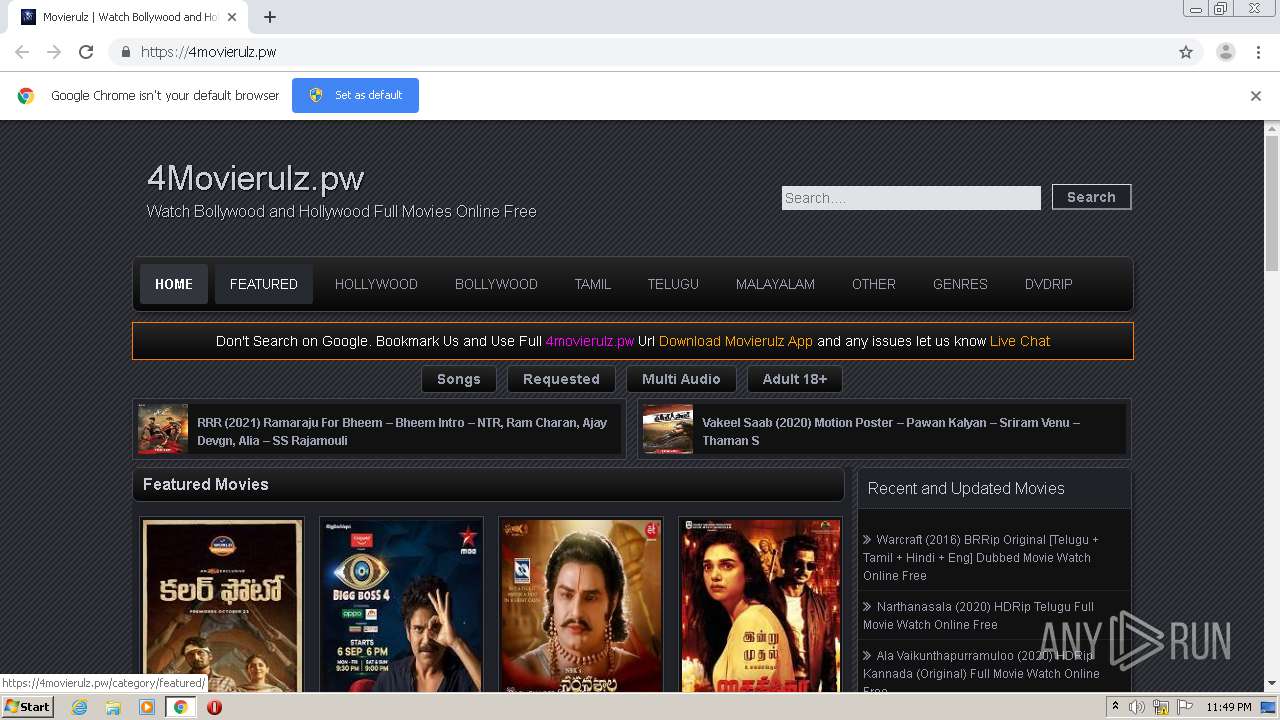Open the TAMIL navigation item
The height and width of the screenshot is (720, 1280).
pos(593,284)
